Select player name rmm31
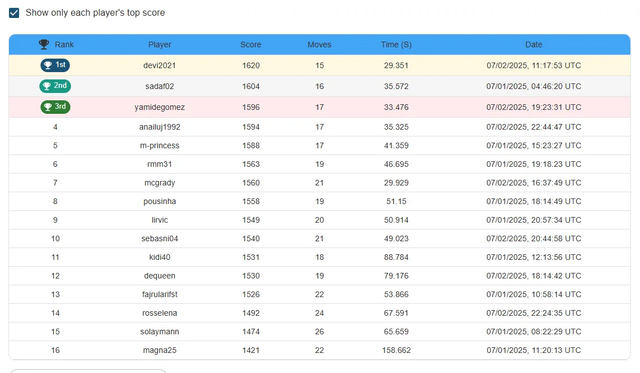Viewport: 640px width, 373px height. [160, 164]
